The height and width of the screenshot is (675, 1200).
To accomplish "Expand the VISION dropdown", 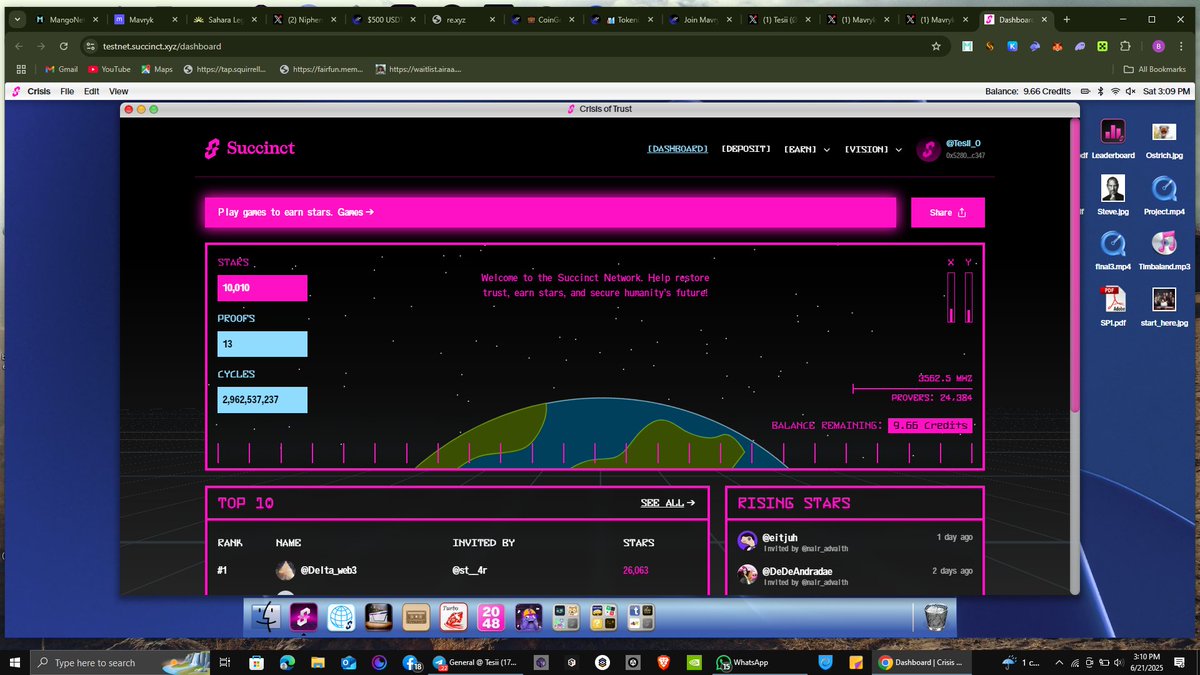I will [x=873, y=149].
